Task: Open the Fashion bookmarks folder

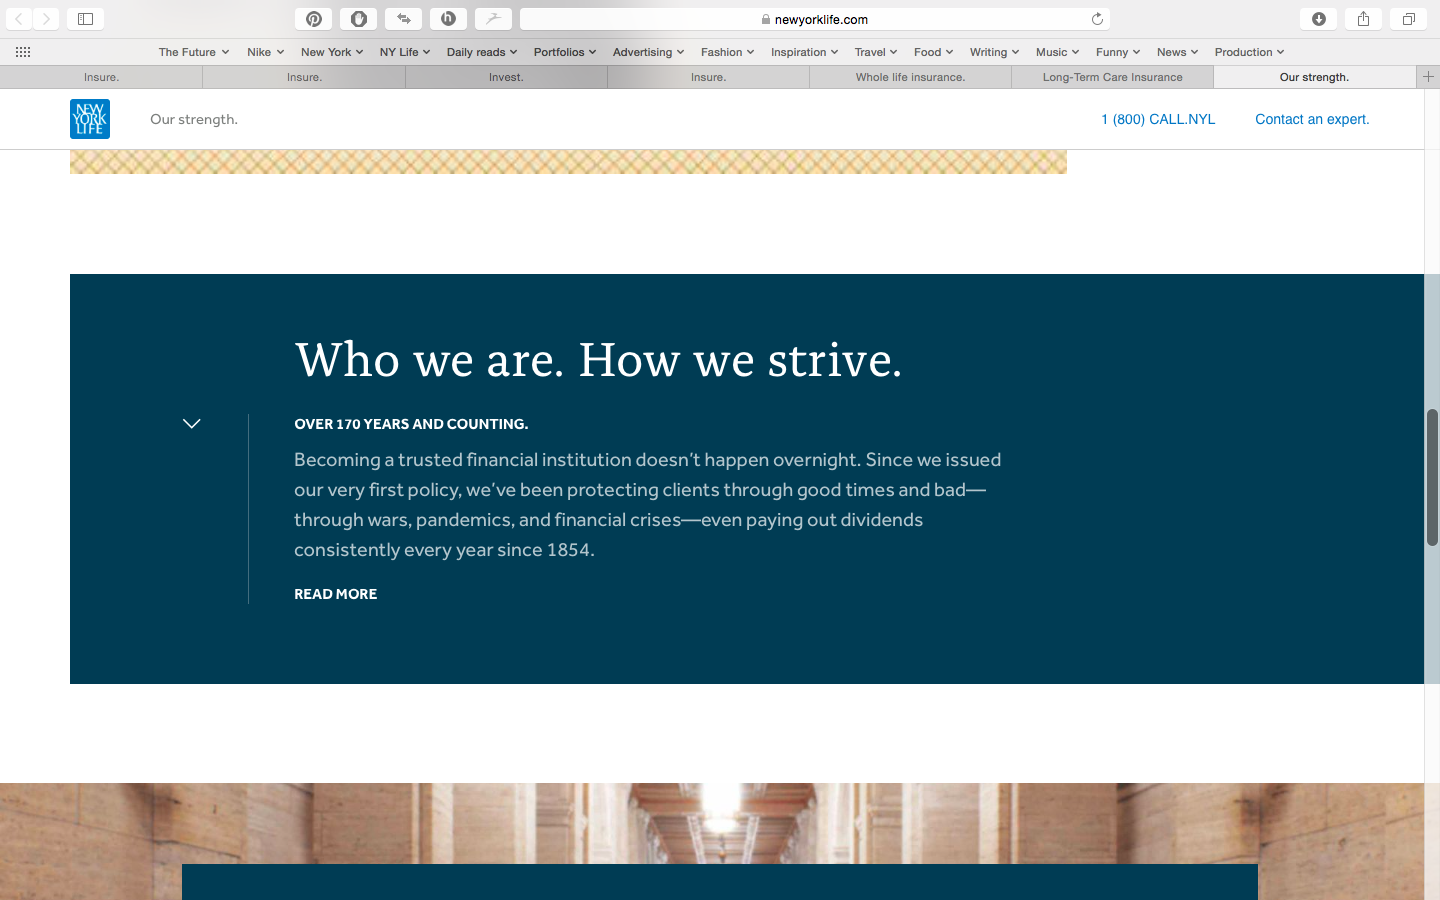Action: pyautogui.click(x=727, y=52)
